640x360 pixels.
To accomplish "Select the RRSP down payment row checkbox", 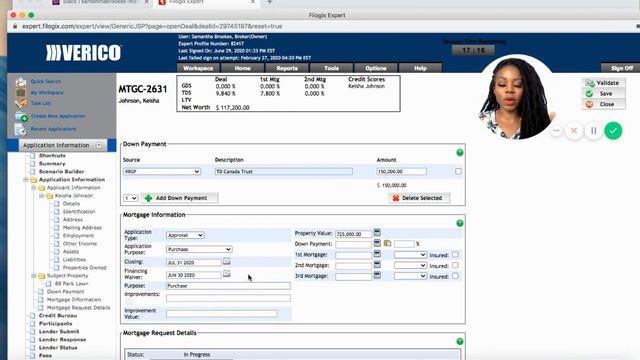I will pyautogui.click(x=458, y=171).
